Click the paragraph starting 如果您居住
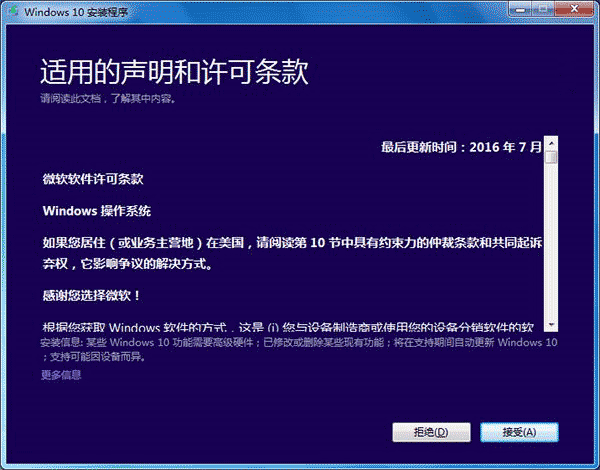Screen dimensions: 600x470 pyautogui.click(x=292, y=253)
